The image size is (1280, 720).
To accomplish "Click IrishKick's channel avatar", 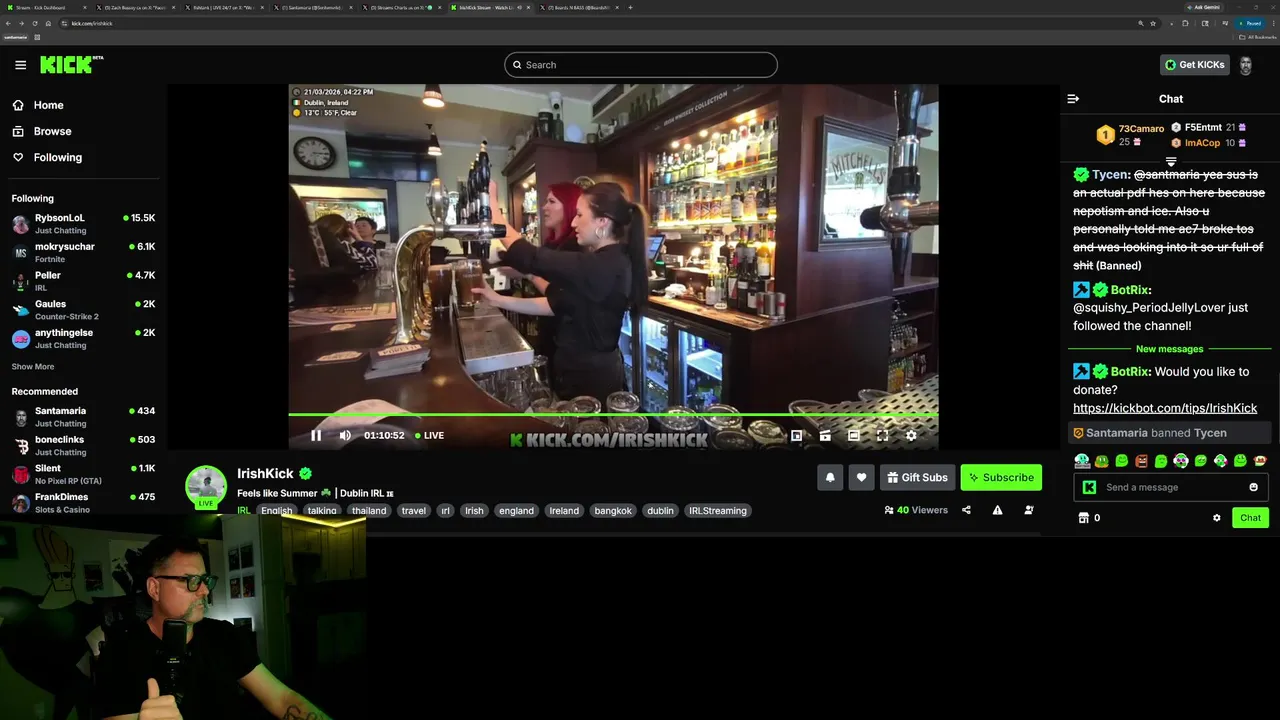I will (206, 486).
